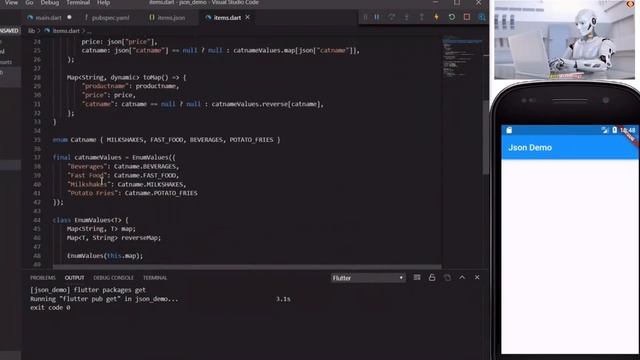This screenshot has width=640, height=360.
Task: Stop debugging with the red square
Action: 467,17
